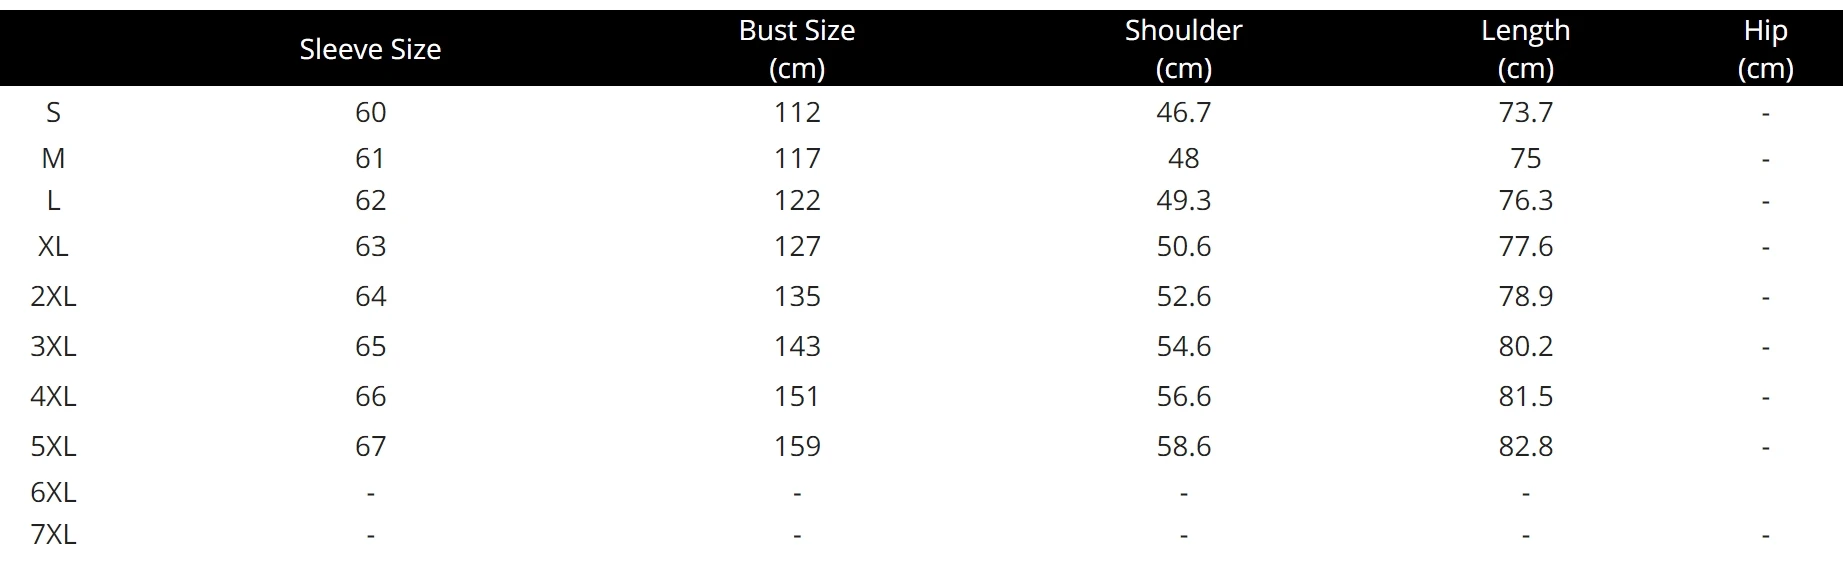This screenshot has width=1843, height=567.
Task: Select the 3XL size row label
Action: point(53,346)
